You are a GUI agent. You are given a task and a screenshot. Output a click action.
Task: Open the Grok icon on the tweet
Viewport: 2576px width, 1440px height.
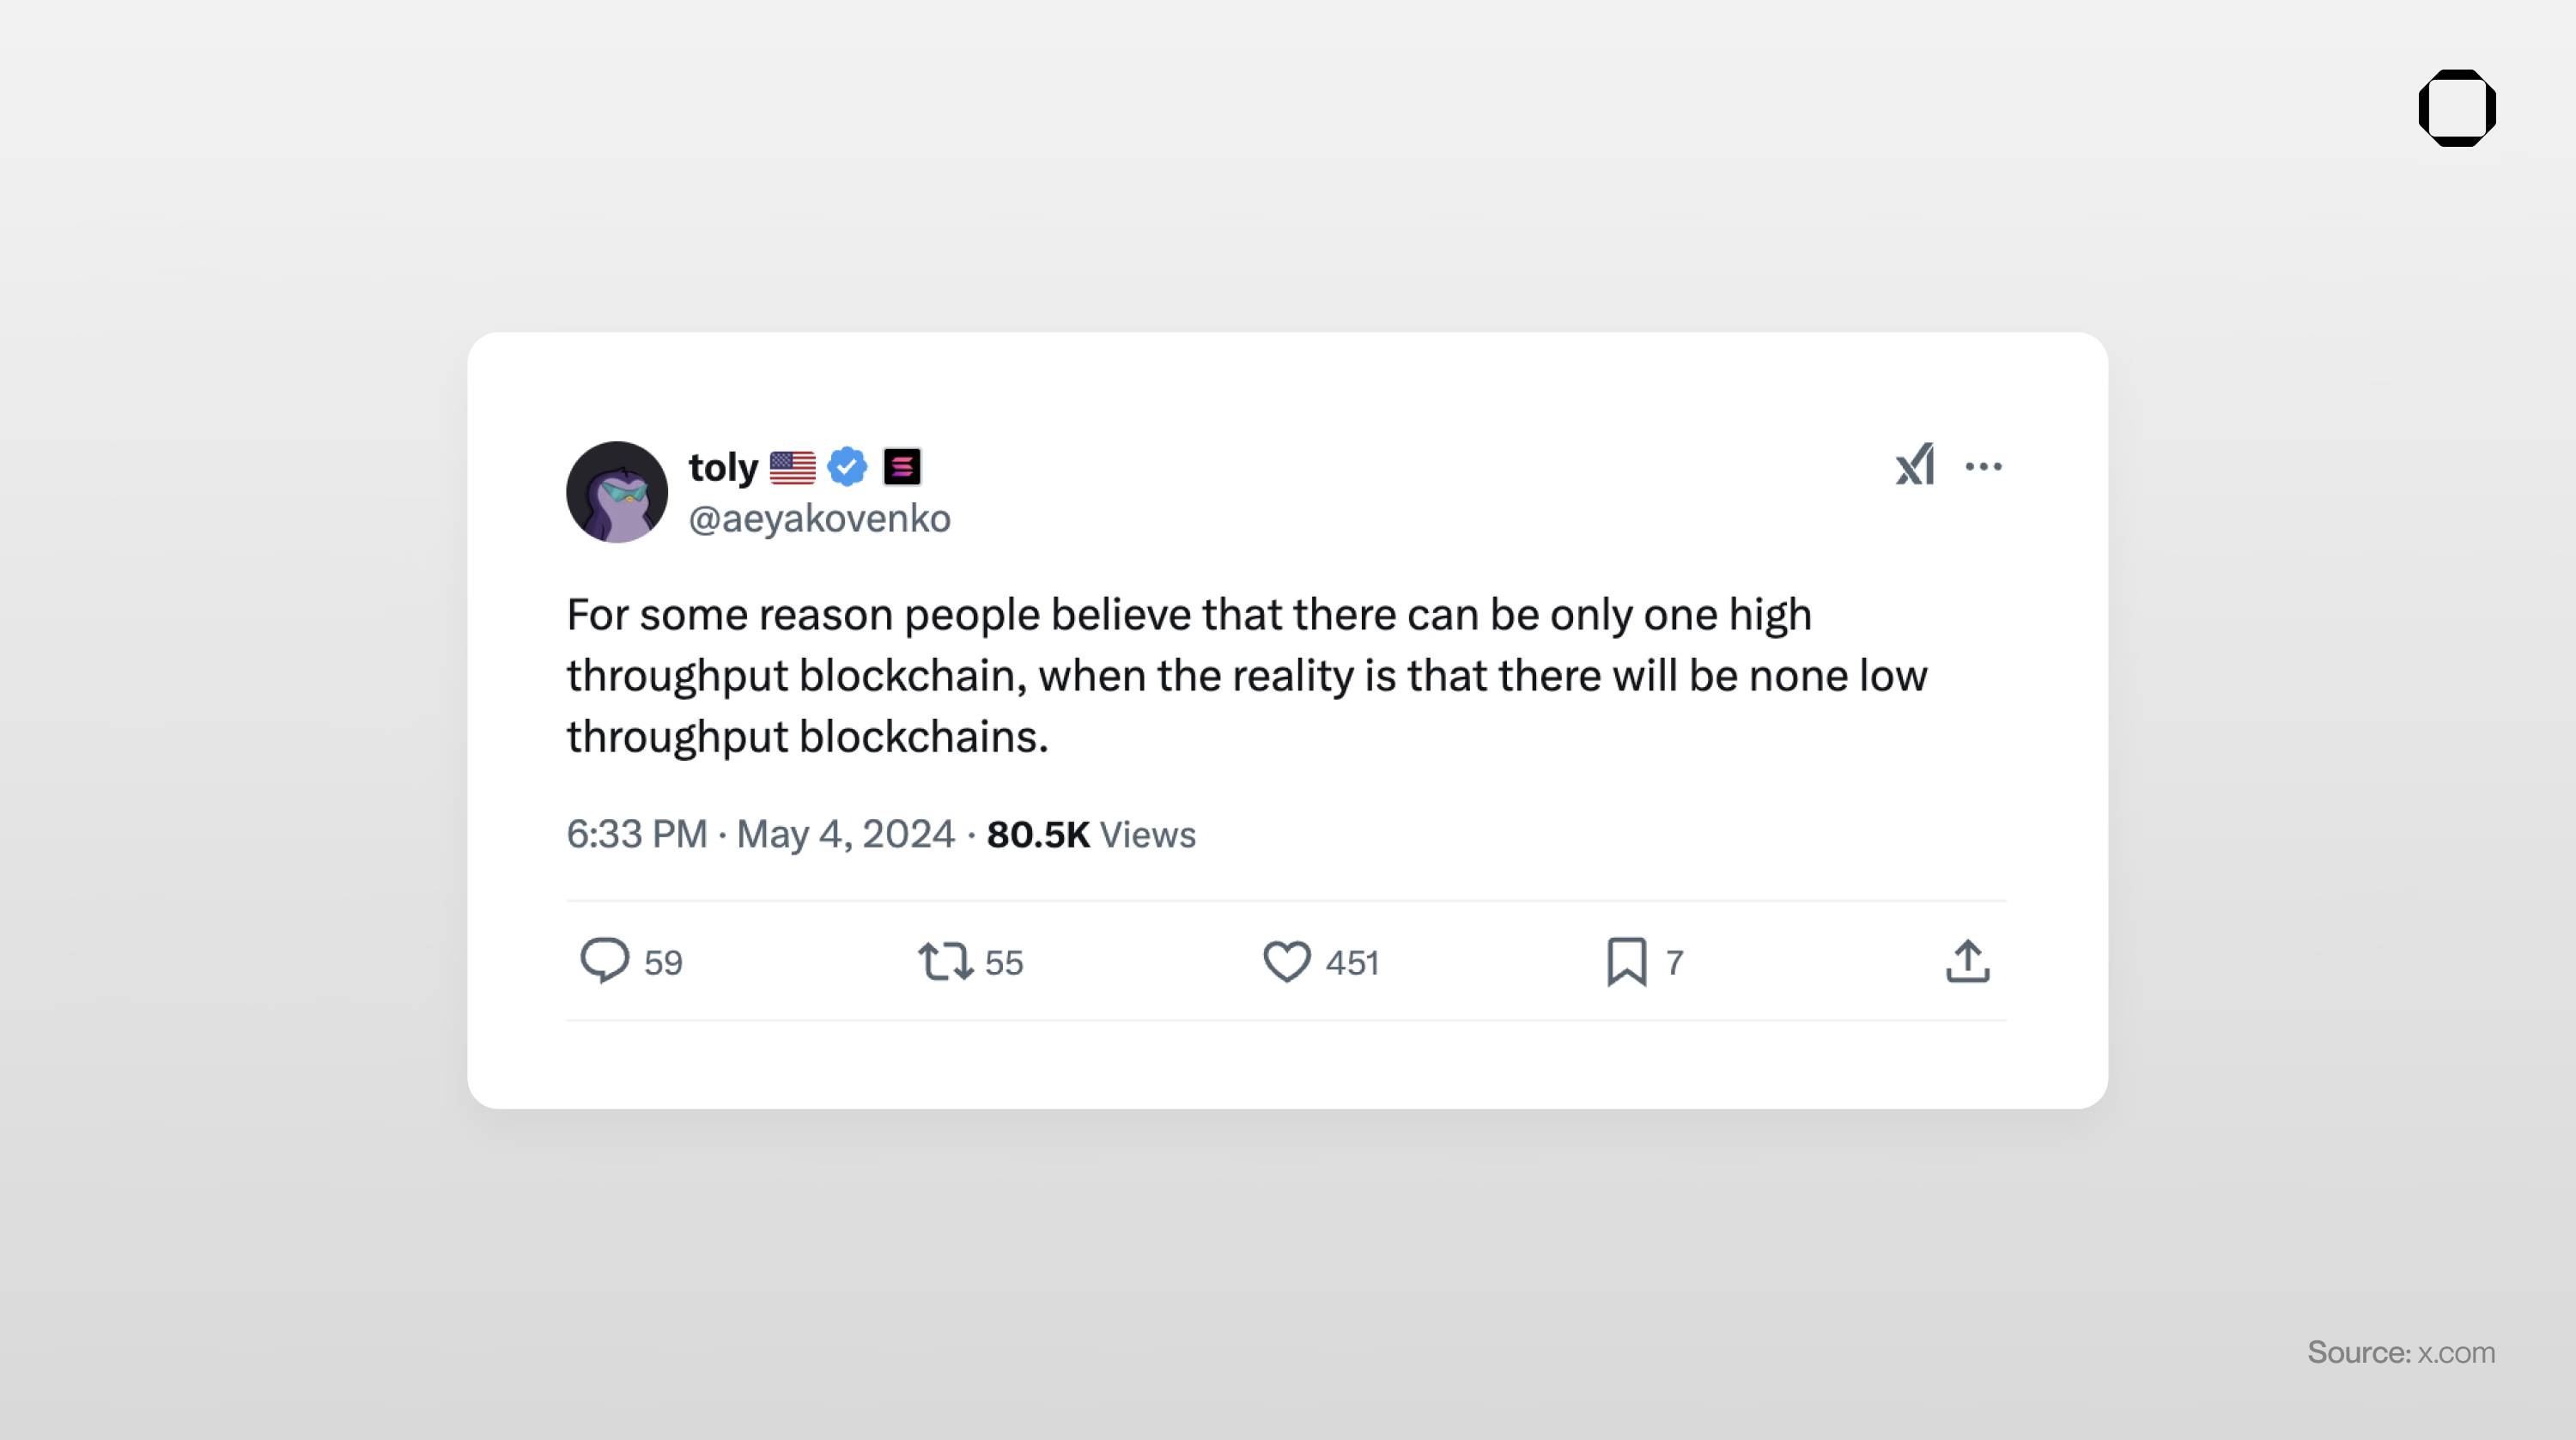coord(1914,465)
